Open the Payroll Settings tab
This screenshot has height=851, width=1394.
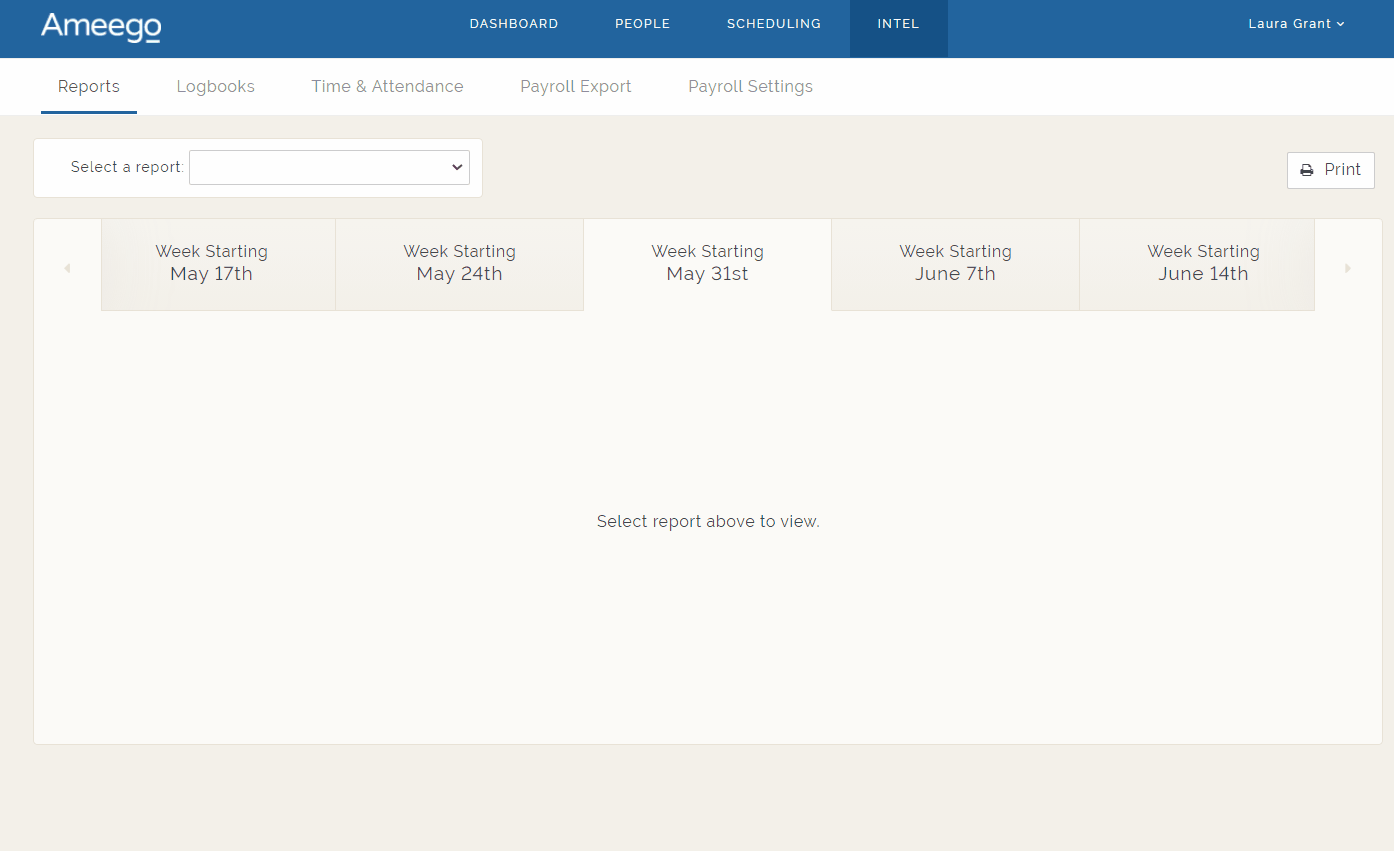(750, 87)
